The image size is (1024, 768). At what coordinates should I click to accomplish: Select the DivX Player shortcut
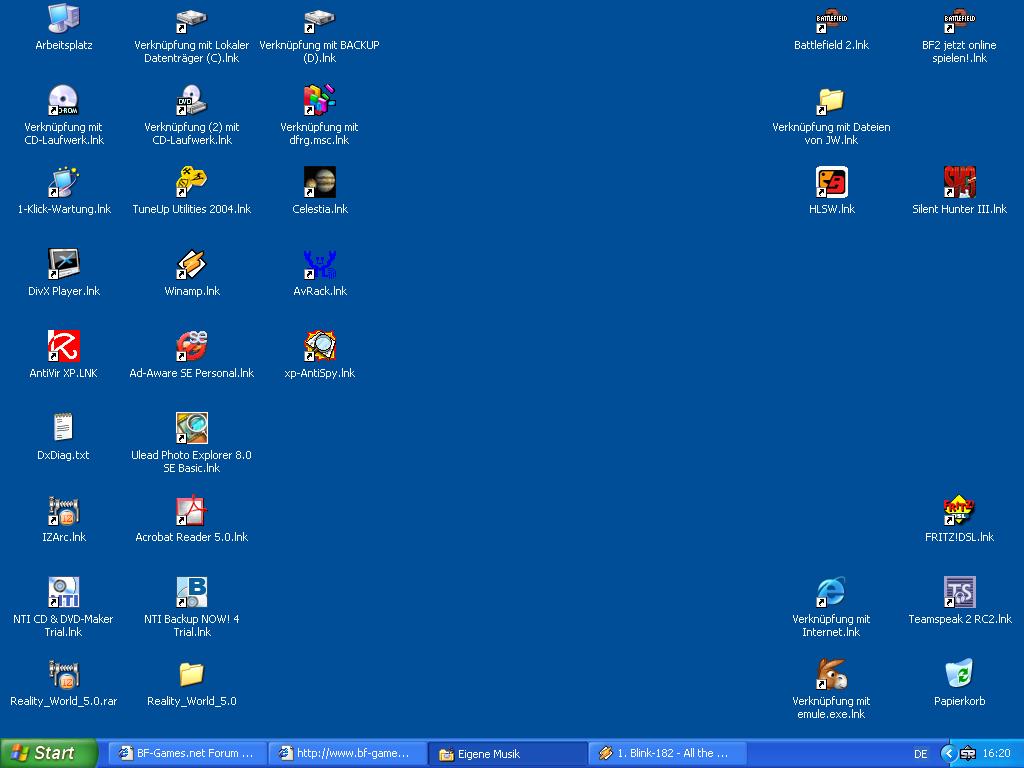coord(63,265)
